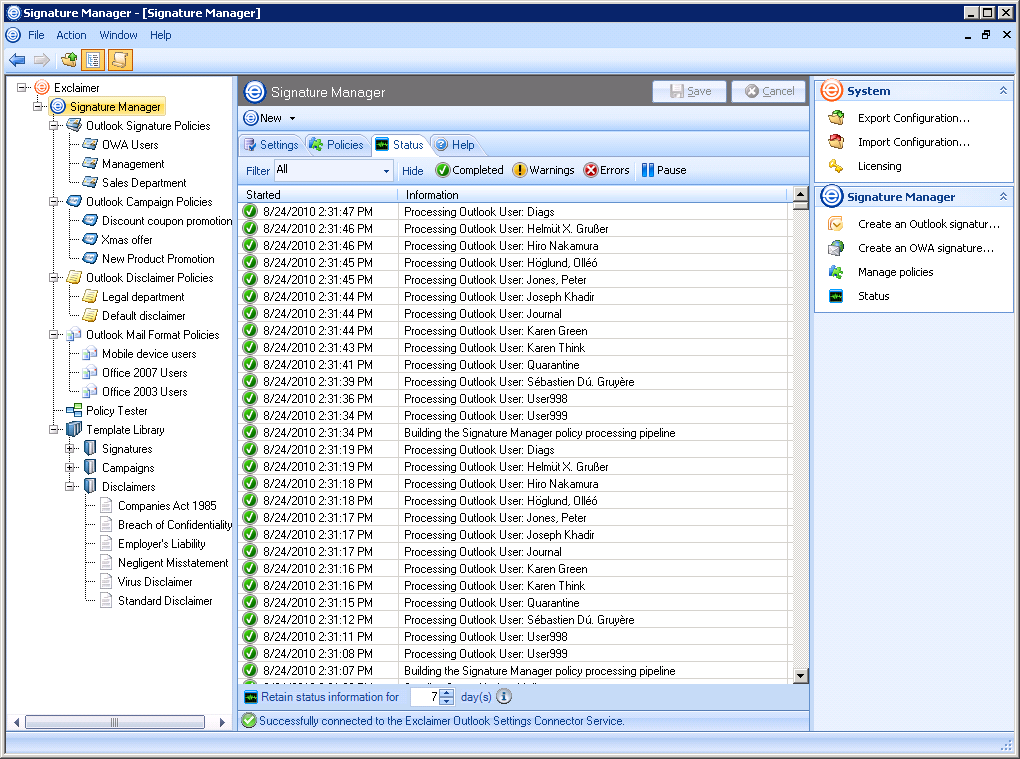Click the status list scroll down arrow
1020x759 pixels.
coord(801,676)
